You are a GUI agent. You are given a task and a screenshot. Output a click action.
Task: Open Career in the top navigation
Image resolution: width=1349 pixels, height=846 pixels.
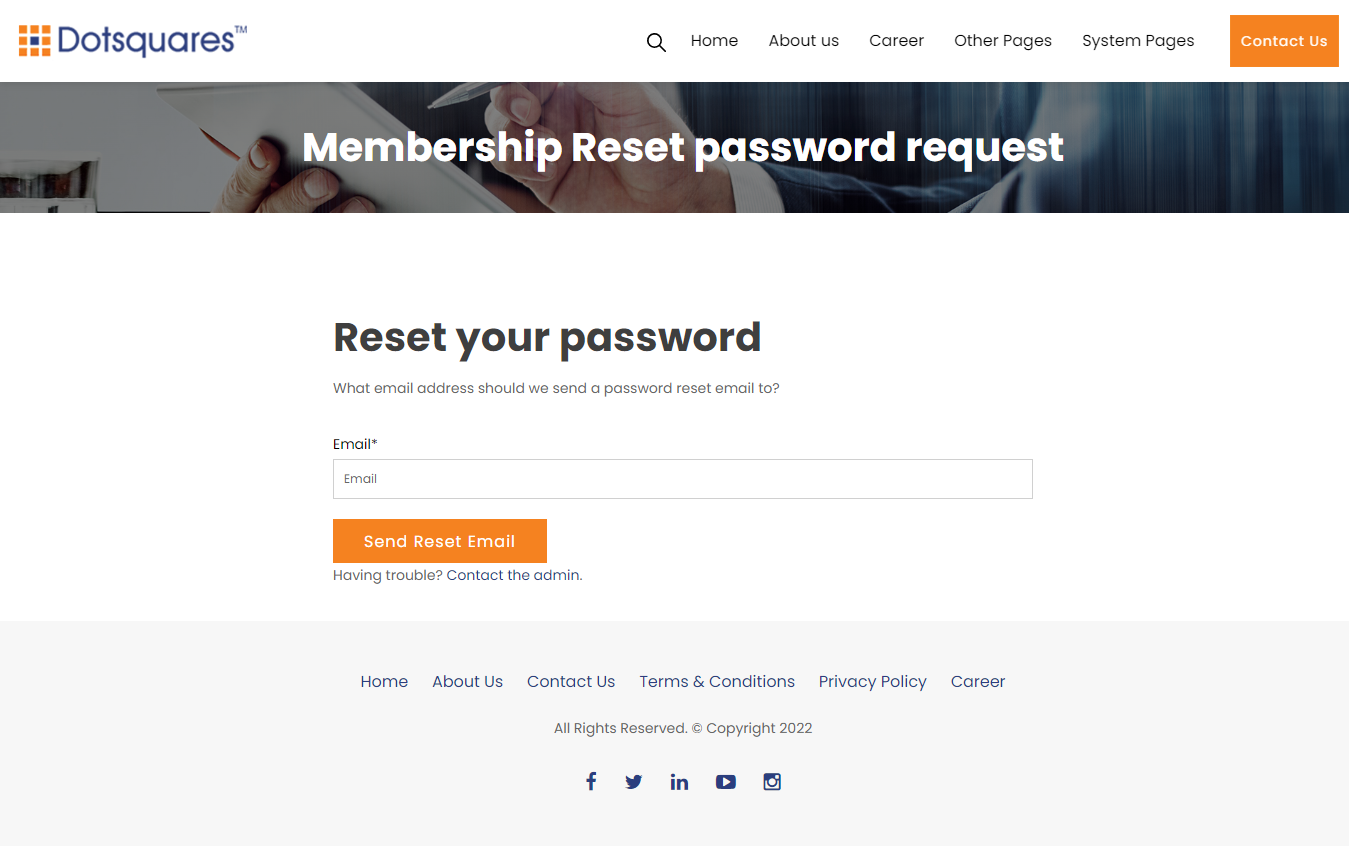coord(896,41)
